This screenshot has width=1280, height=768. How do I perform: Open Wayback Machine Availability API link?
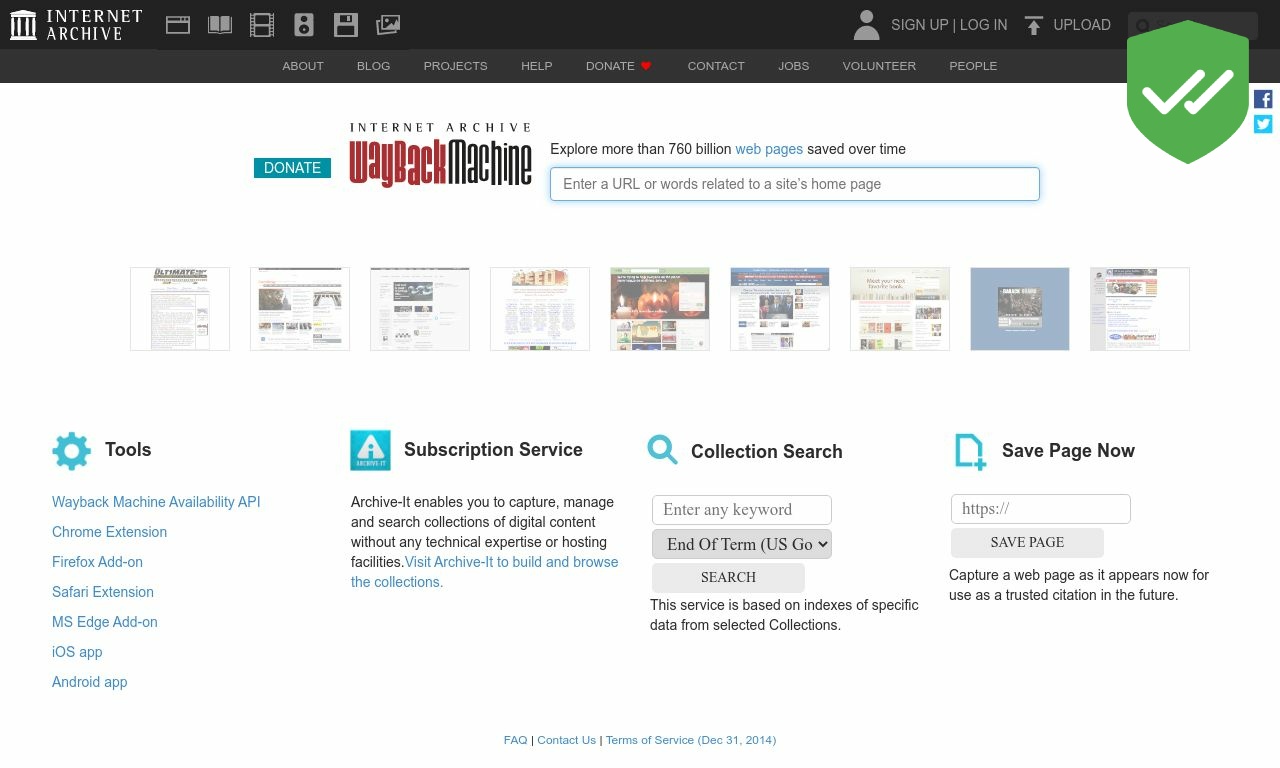coord(156,502)
